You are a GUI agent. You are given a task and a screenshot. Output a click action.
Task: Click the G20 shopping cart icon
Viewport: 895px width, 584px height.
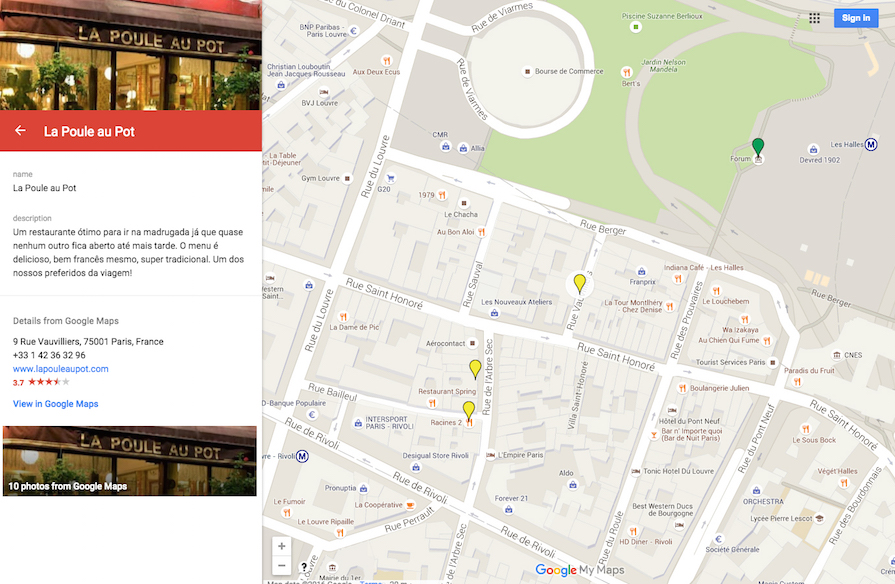[x=390, y=178]
